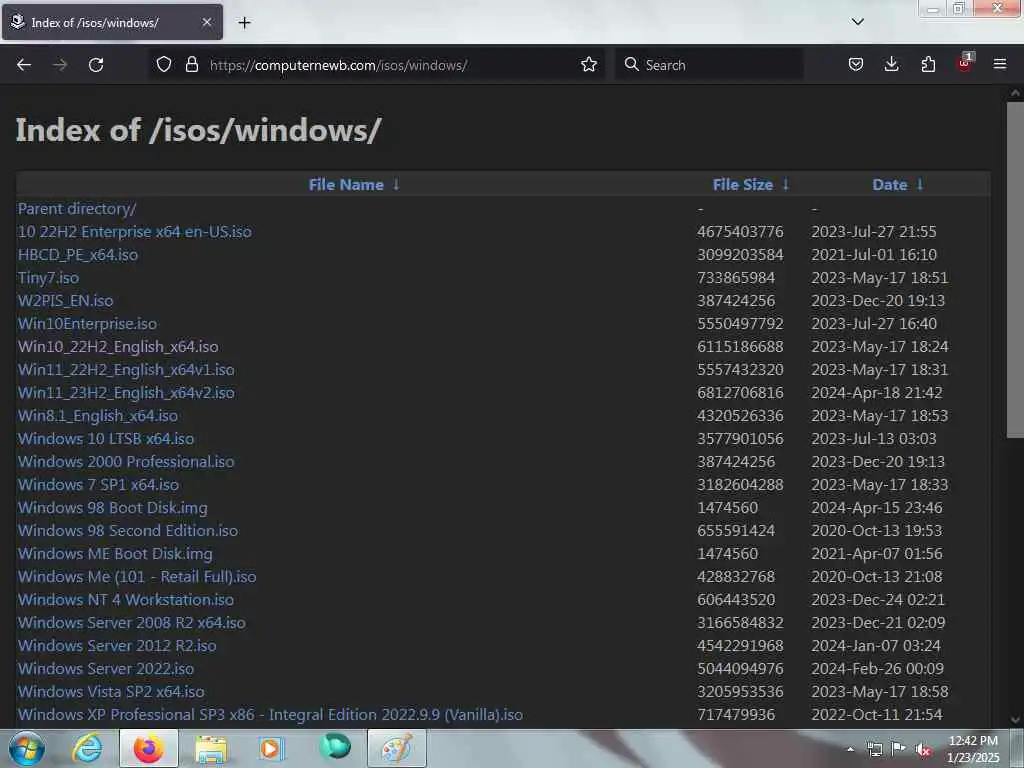Click the page vertical scrollbar thumb
The image size is (1024, 768).
[1016, 269]
